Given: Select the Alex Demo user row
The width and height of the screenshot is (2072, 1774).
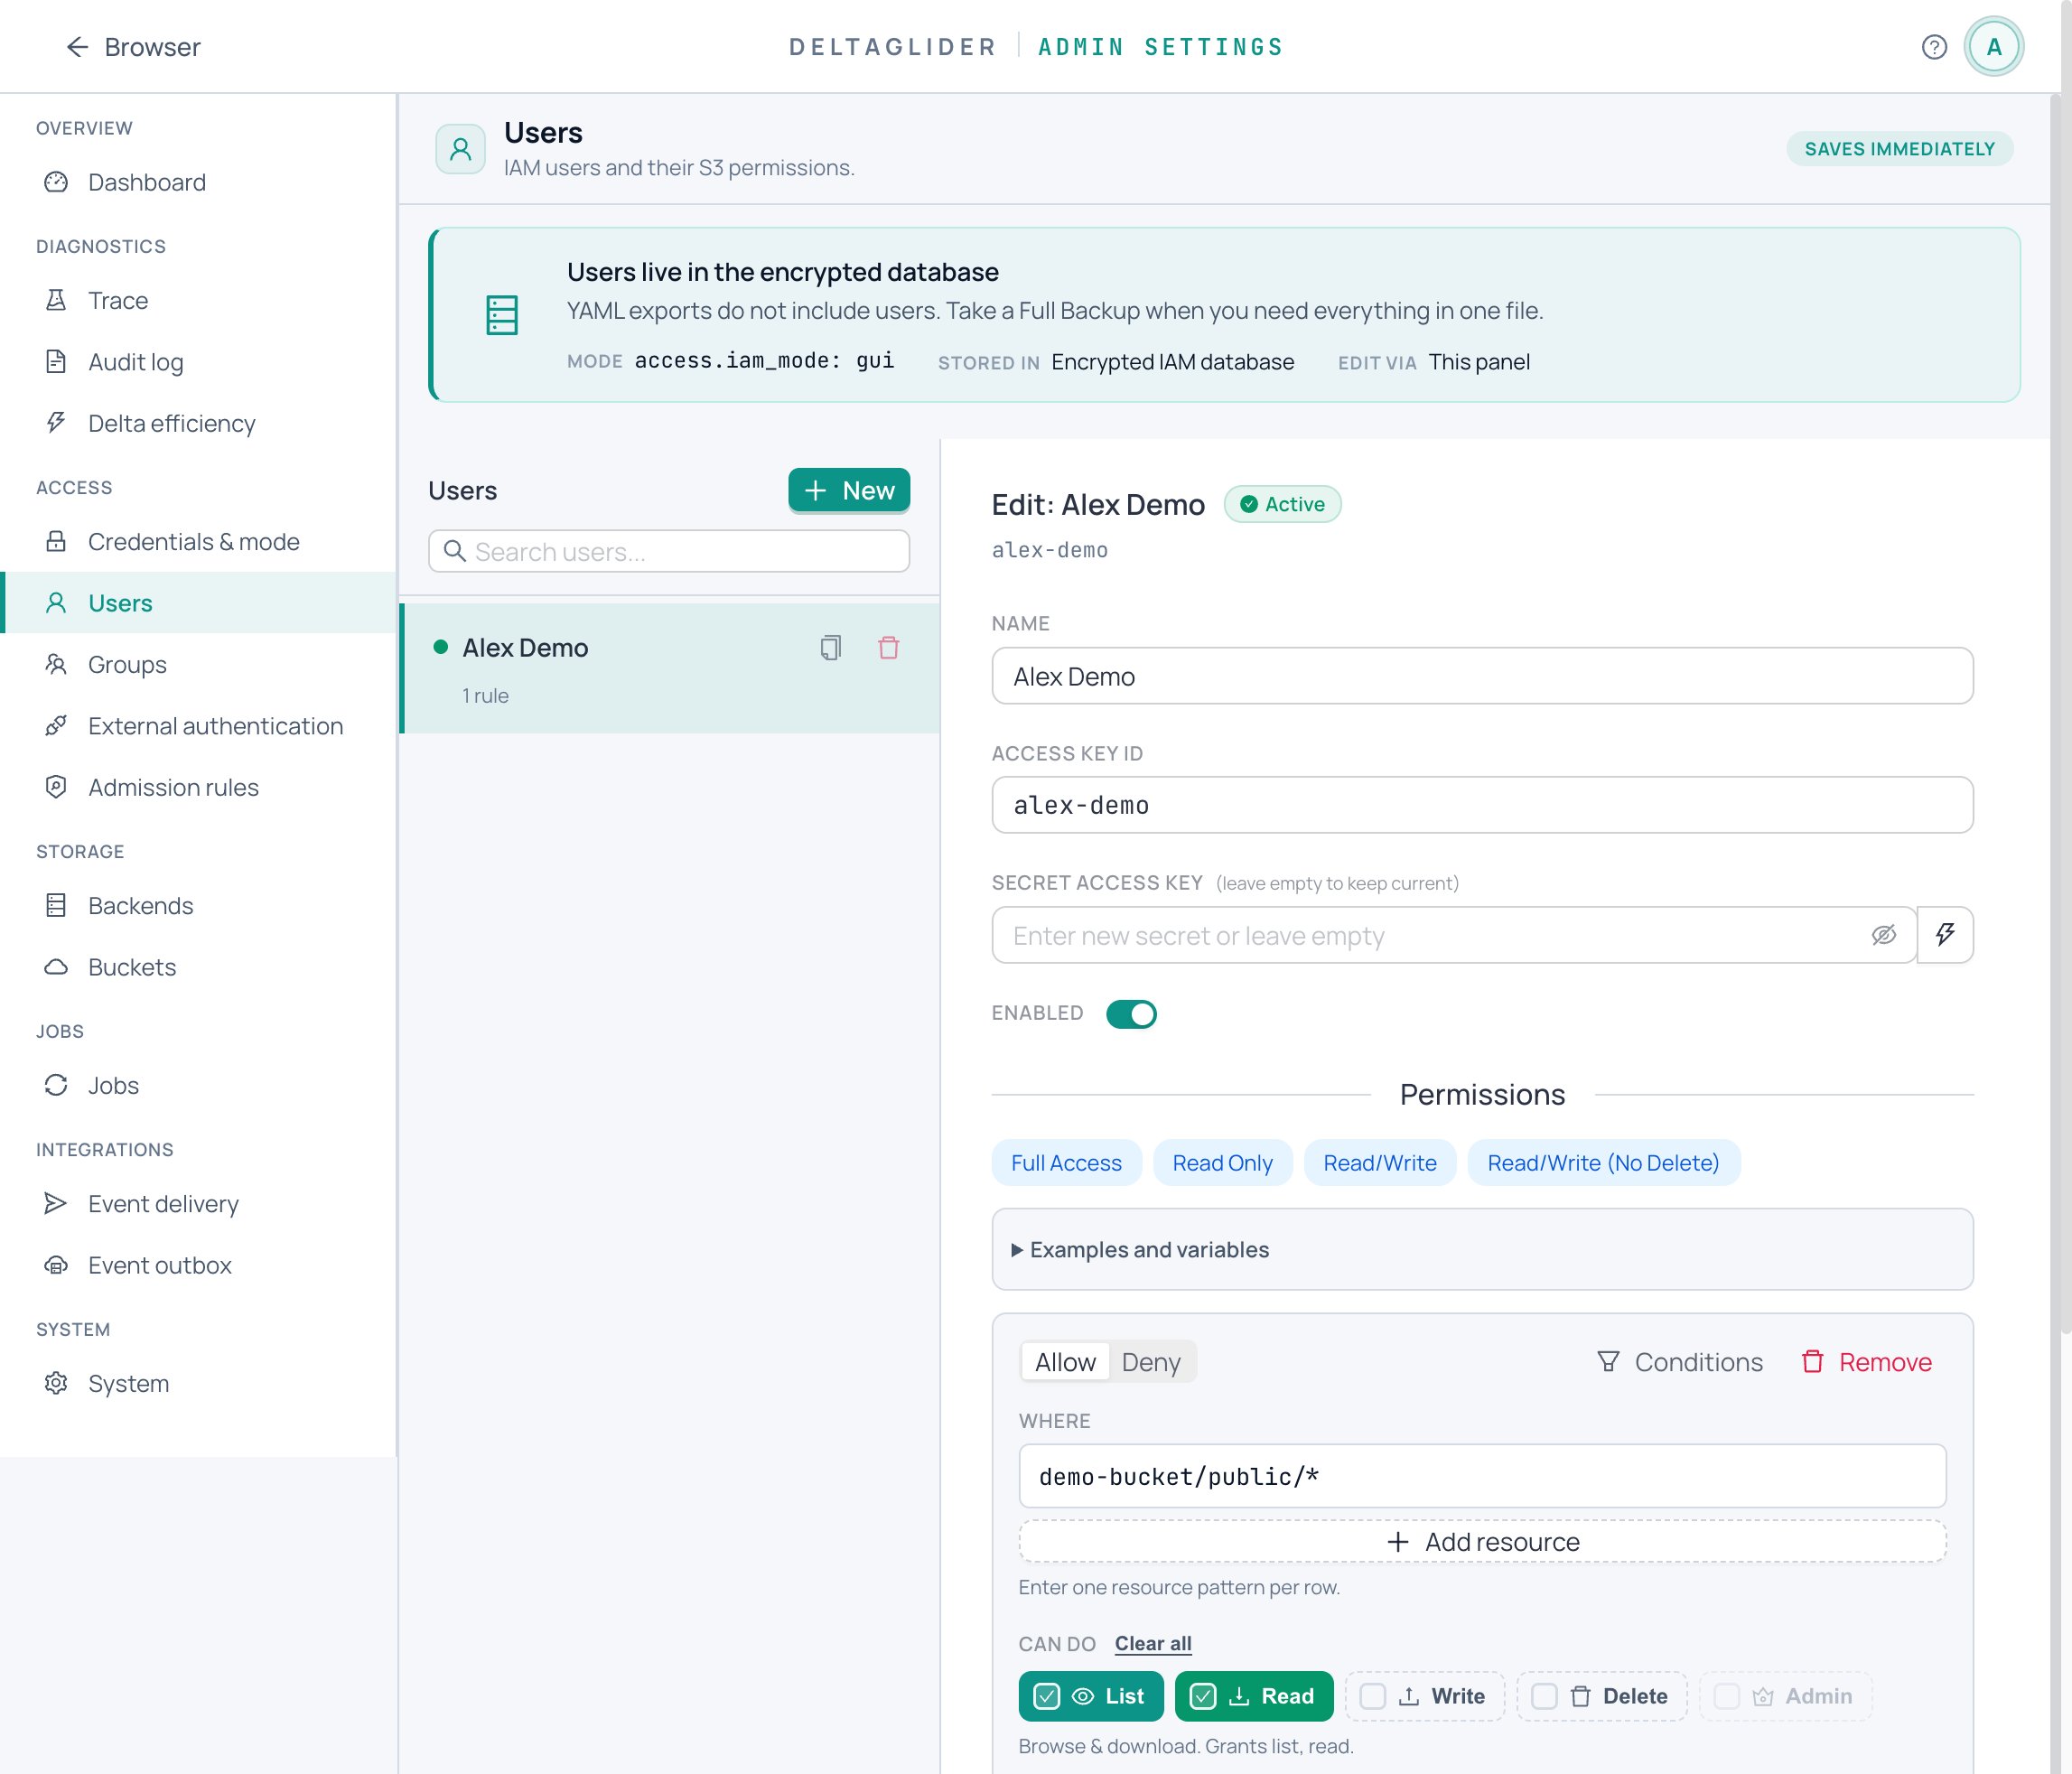Looking at the screenshot, I should (x=669, y=668).
